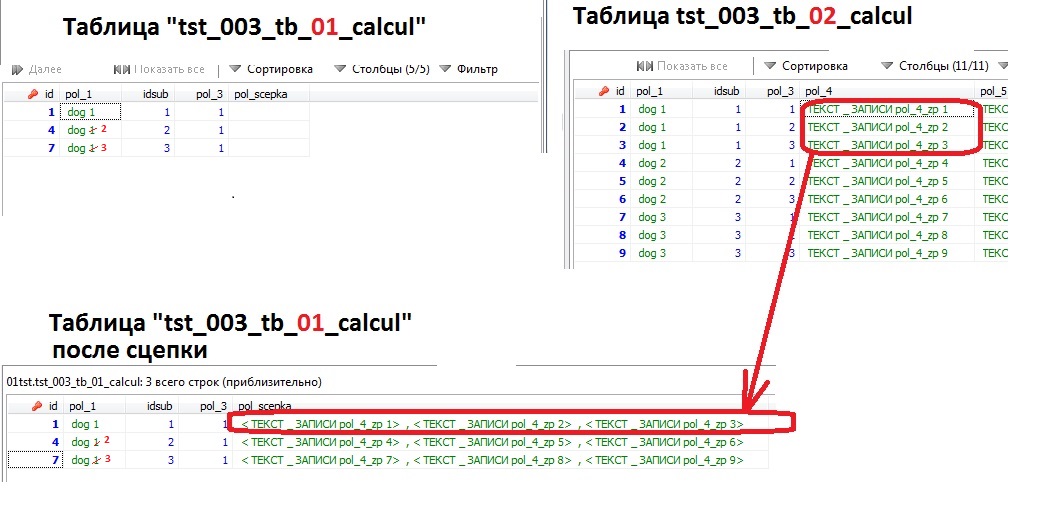1038x512 pixels.
Task: Open 'Сортировка' dropdown in right table toolbar
Action: (770, 66)
